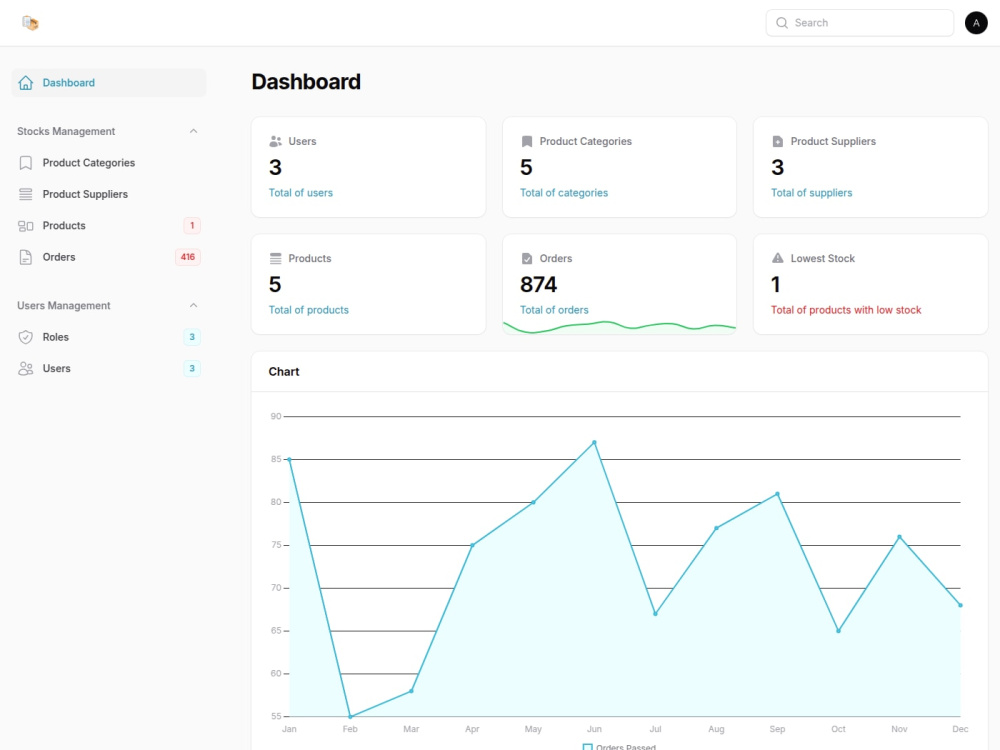The width and height of the screenshot is (1000, 750).
Task: Click the green orders sparkline
Action: (x=619, y=327)
